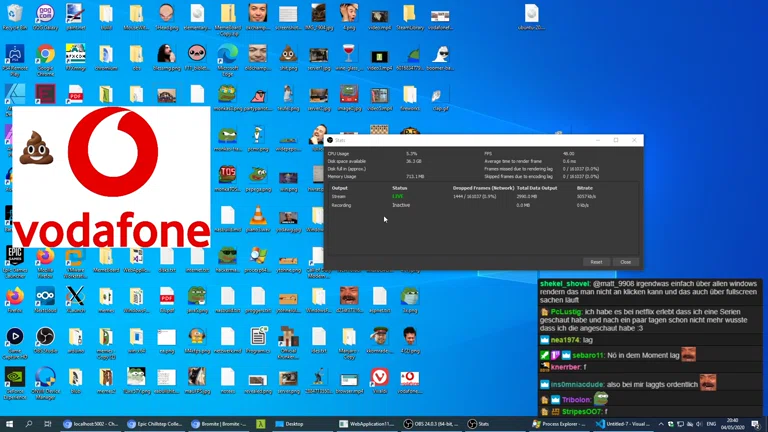Select the Vivaldi browser desktop icon
This screenshot has height=432, width=768.
pyautogui.click(x=379, y=379)
